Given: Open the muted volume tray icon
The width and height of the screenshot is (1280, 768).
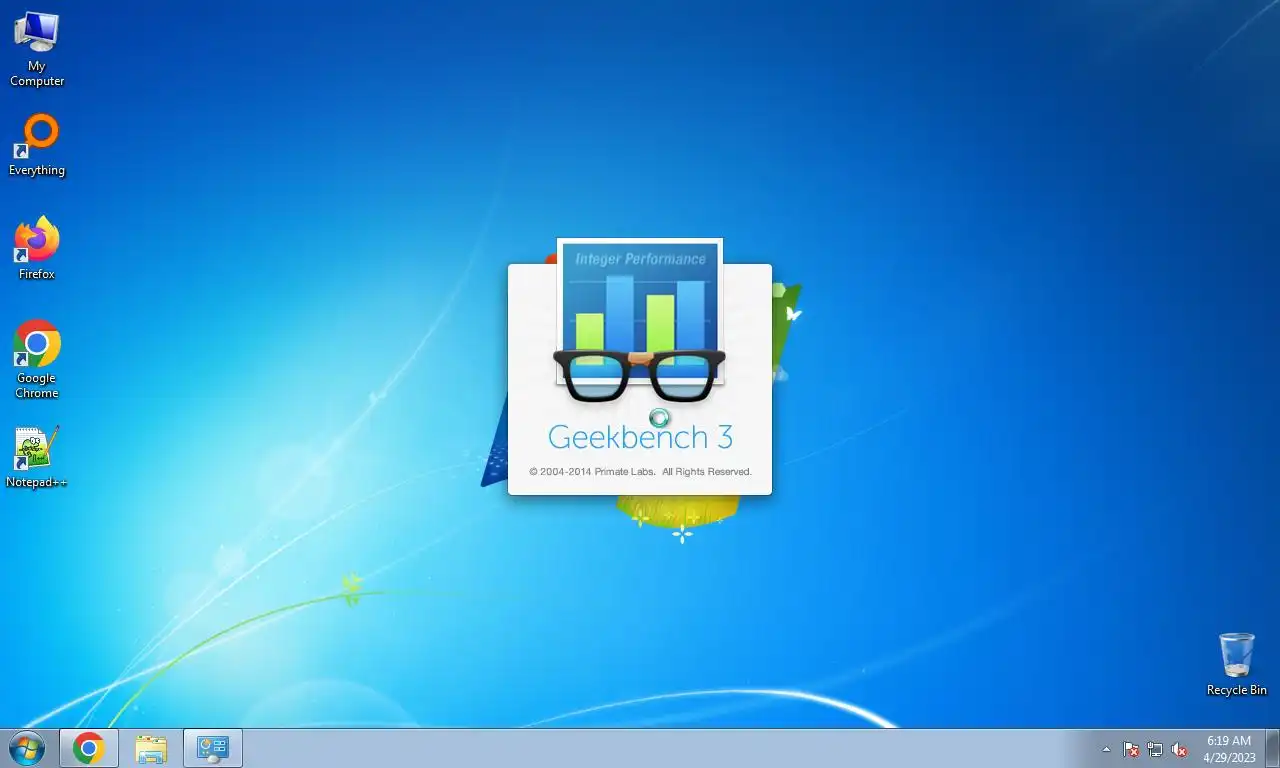Looking at the screenshot, I should pyautogui.click(x=1179, y=749).
